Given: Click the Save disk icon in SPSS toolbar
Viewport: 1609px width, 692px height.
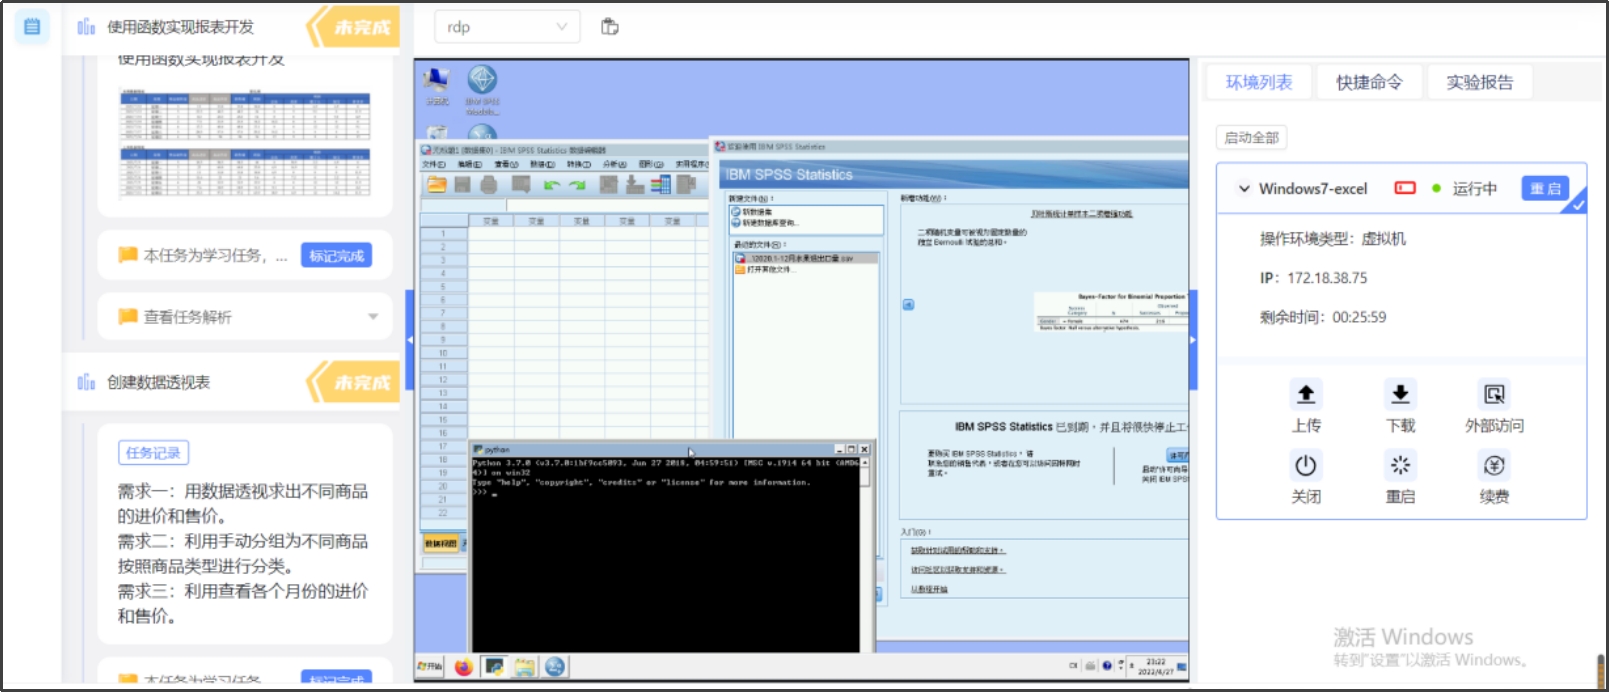Looking at the screenshot, I should [x=462, y=184].
